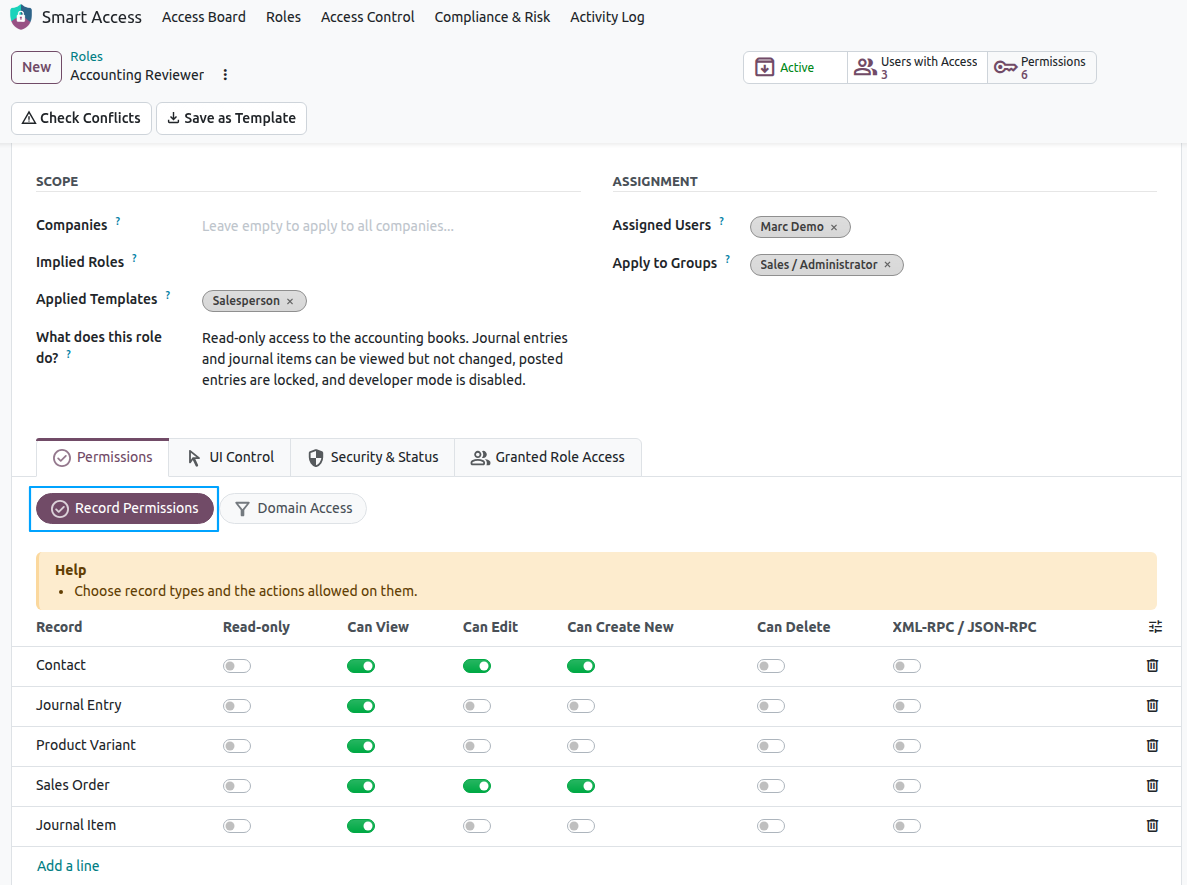The width and height of the screenshot is (1187, 885).
Task: Click Save as Template button
Action: pyautogui.click(x=232, y=118)
